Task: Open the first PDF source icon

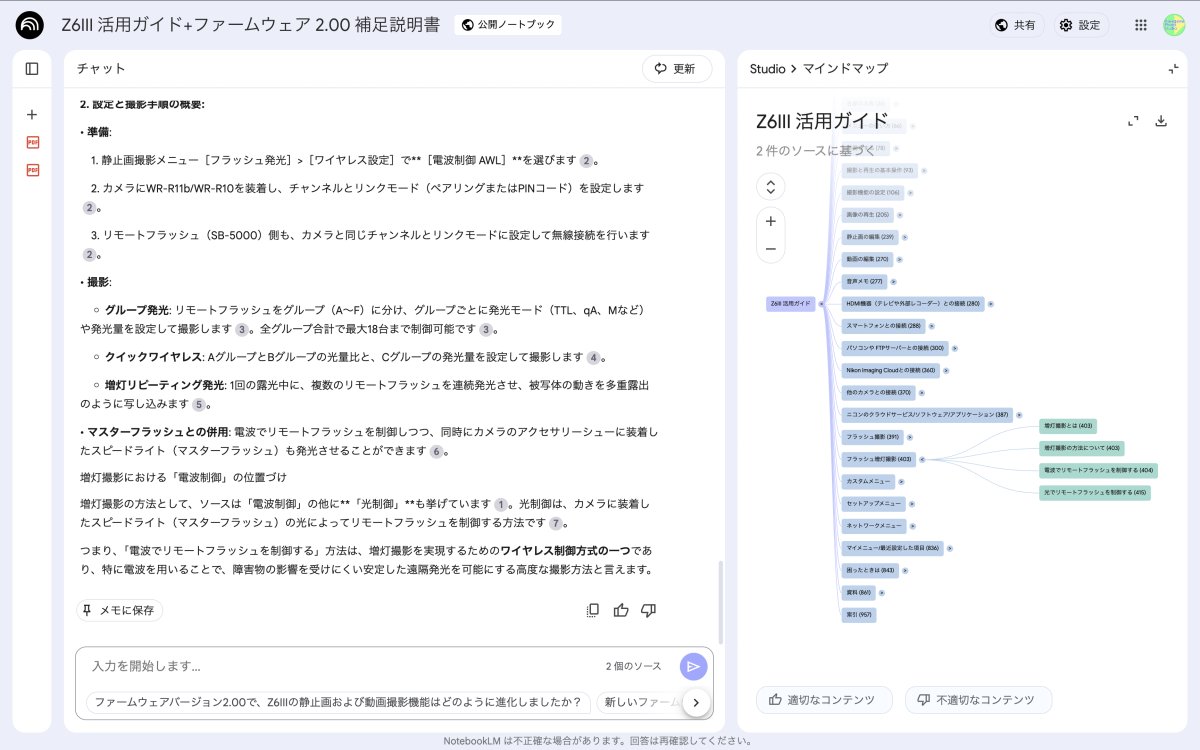Action: coord(32,143)
